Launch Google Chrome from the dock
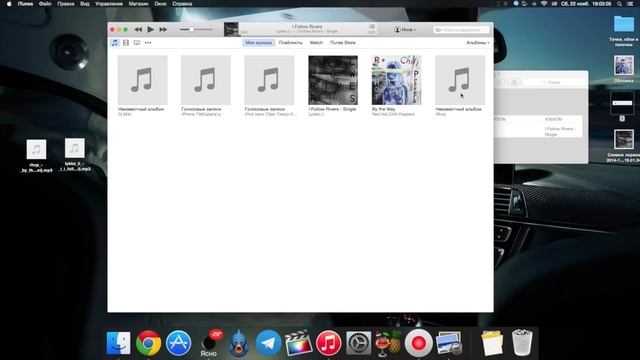 pos(148,343)
